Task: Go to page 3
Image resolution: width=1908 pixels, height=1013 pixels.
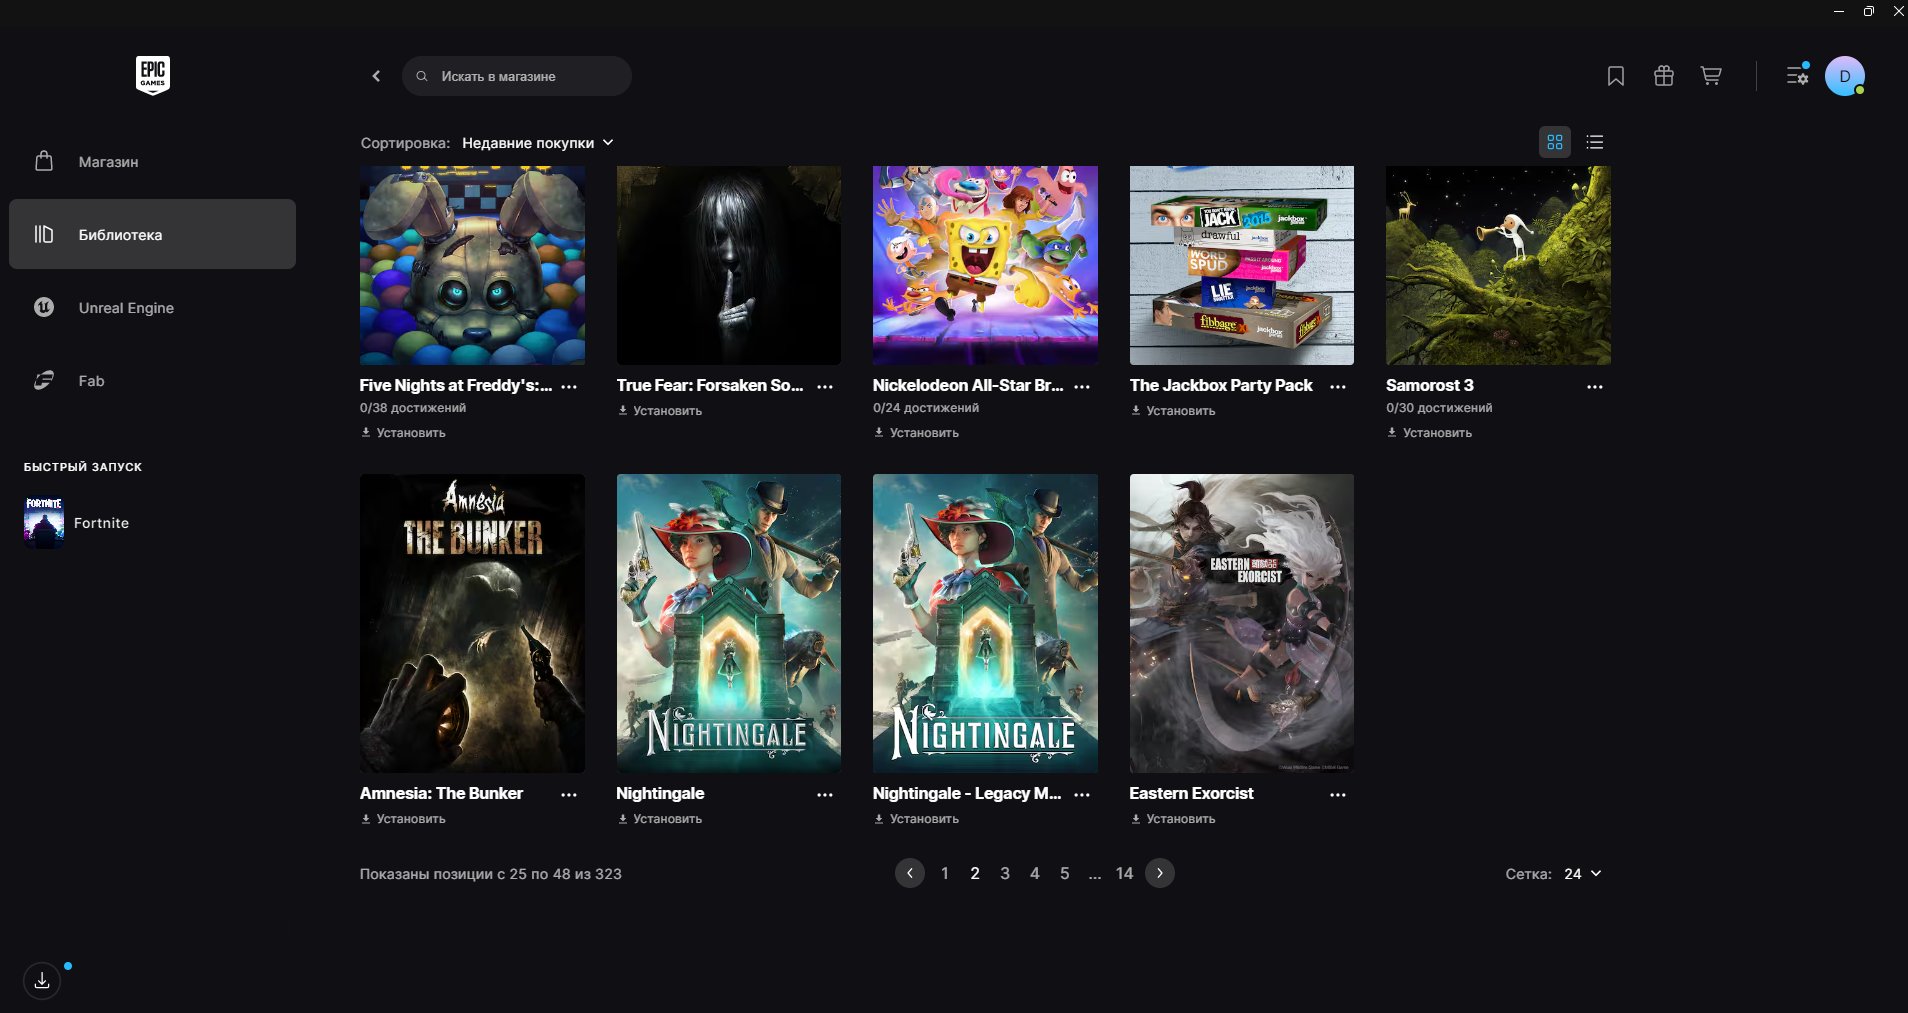Action: tap(1005, 873)
